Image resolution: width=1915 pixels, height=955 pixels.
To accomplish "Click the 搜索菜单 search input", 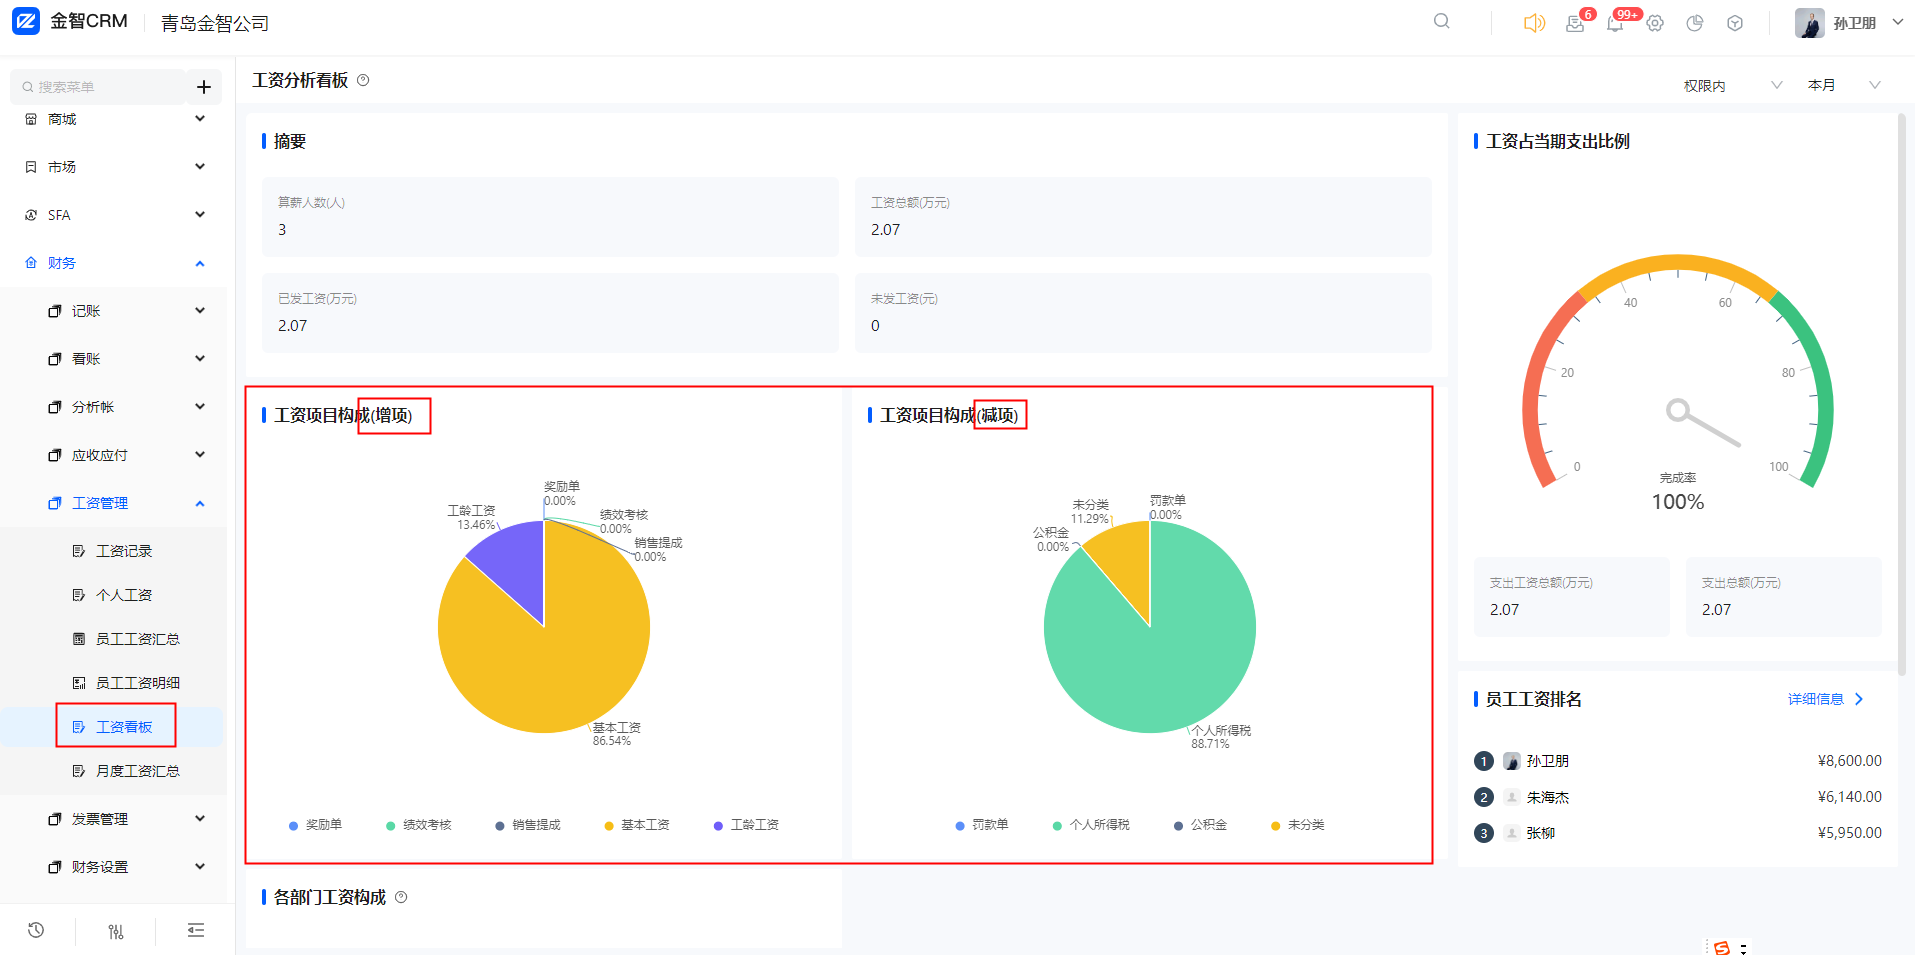I will click(x=98, y=87).
